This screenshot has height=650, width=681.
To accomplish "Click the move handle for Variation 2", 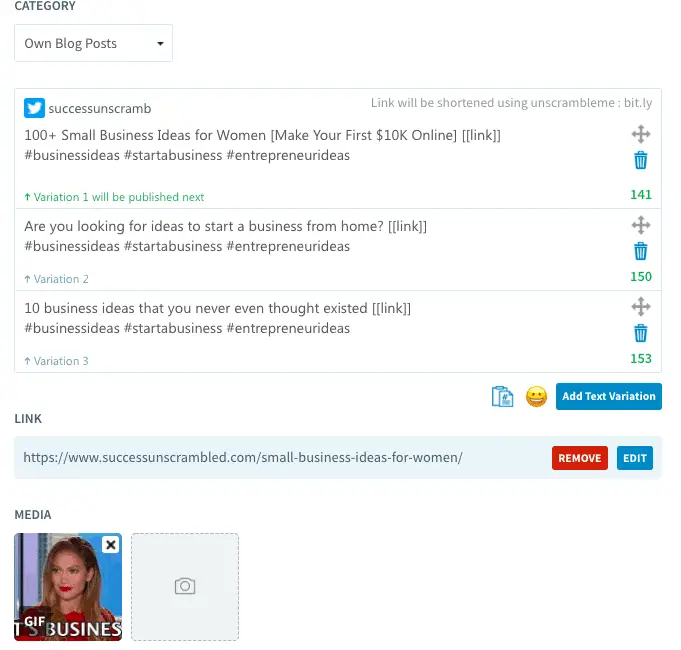I will pyautogui.click(x=641, y=225).
